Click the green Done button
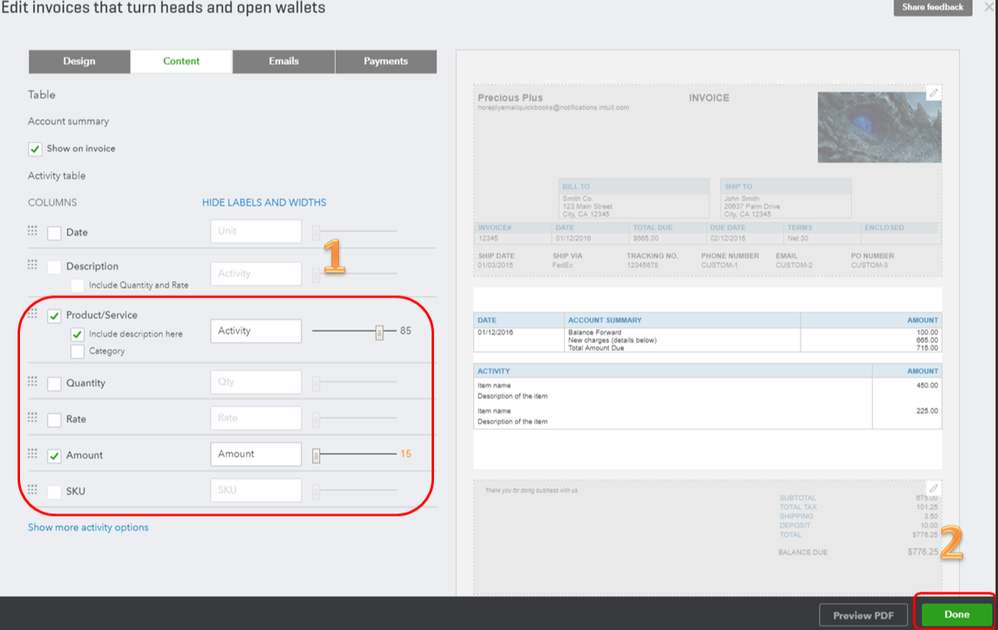This screenshot has width=998, height=630. tap(957, 614)
